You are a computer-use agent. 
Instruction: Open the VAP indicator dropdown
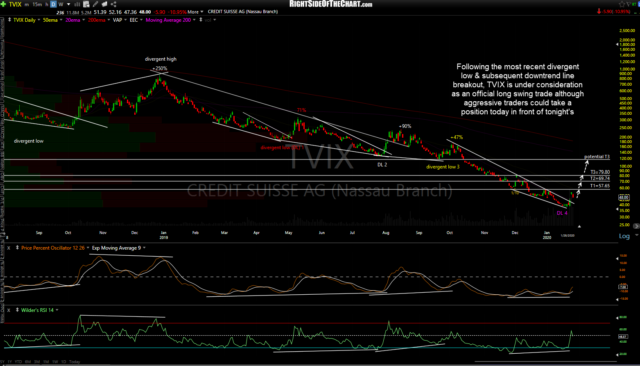[x=125, y=20]
